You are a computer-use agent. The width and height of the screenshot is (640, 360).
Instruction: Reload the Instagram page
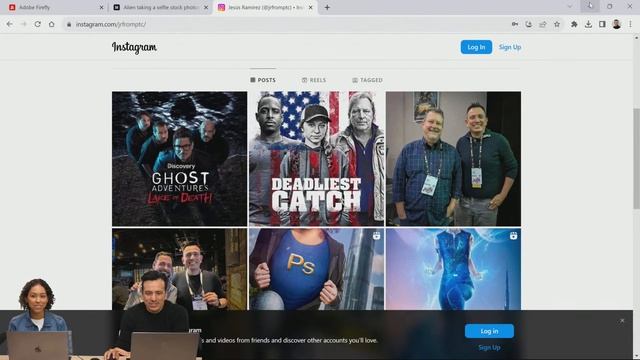point(38,24)
